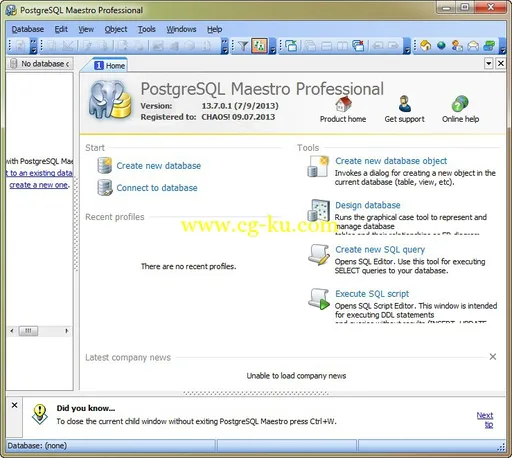Click the tile windows horizontally icon
Screen dimensions: 512x458
coord(326,46)
